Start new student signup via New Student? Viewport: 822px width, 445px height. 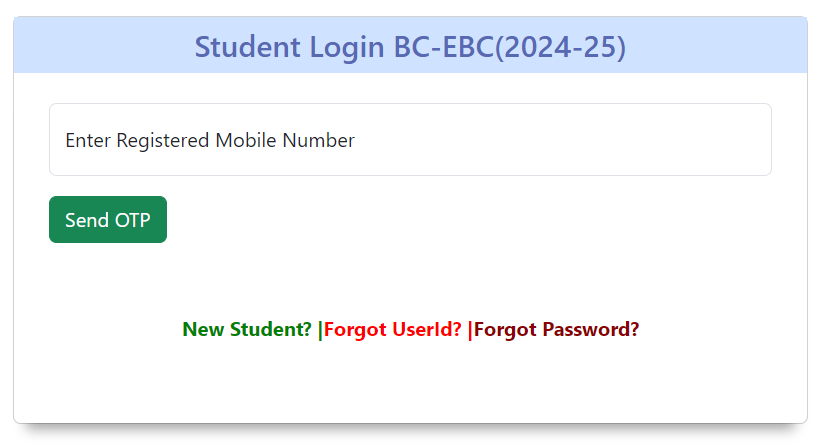247,330
